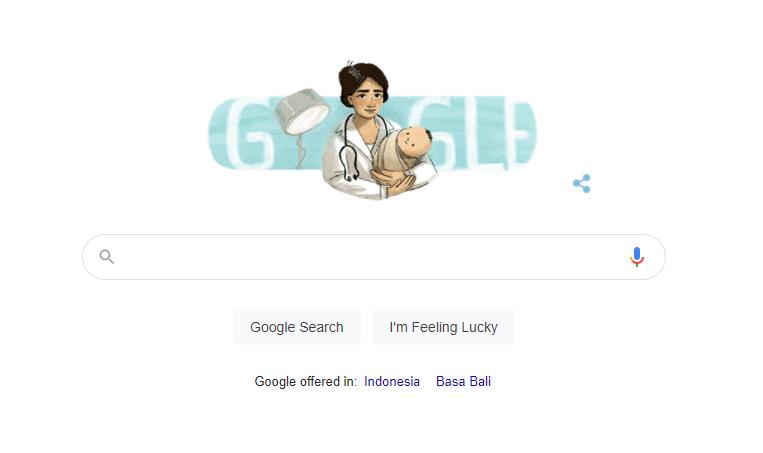Click the second G behind the baby
This screenshot has width=763, height=453.
tap(438, 132)
